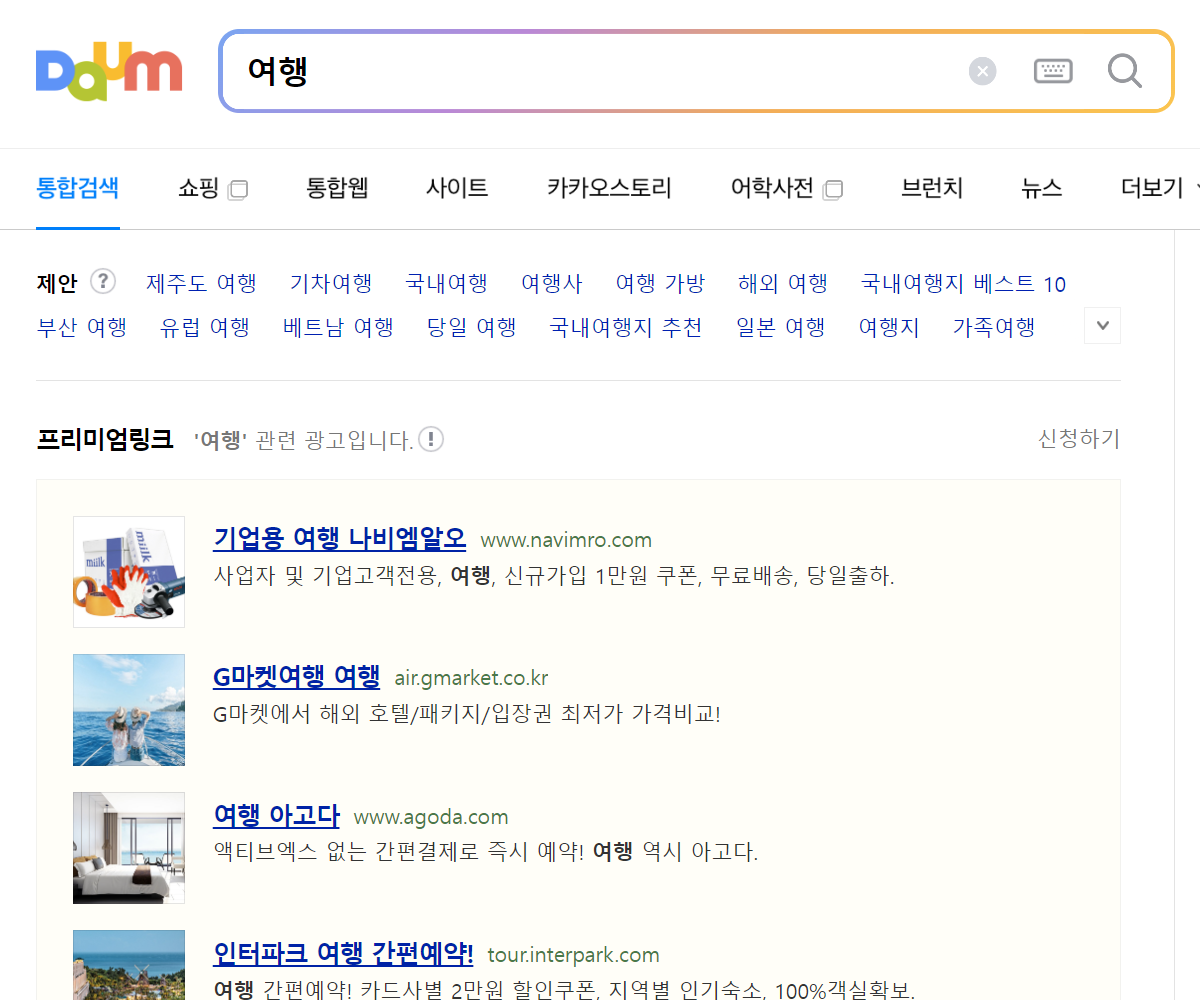Viewport: 1200px width, 1000px height.
Task: Select suggestion 가족여행
Action: [x=994, y=327]
